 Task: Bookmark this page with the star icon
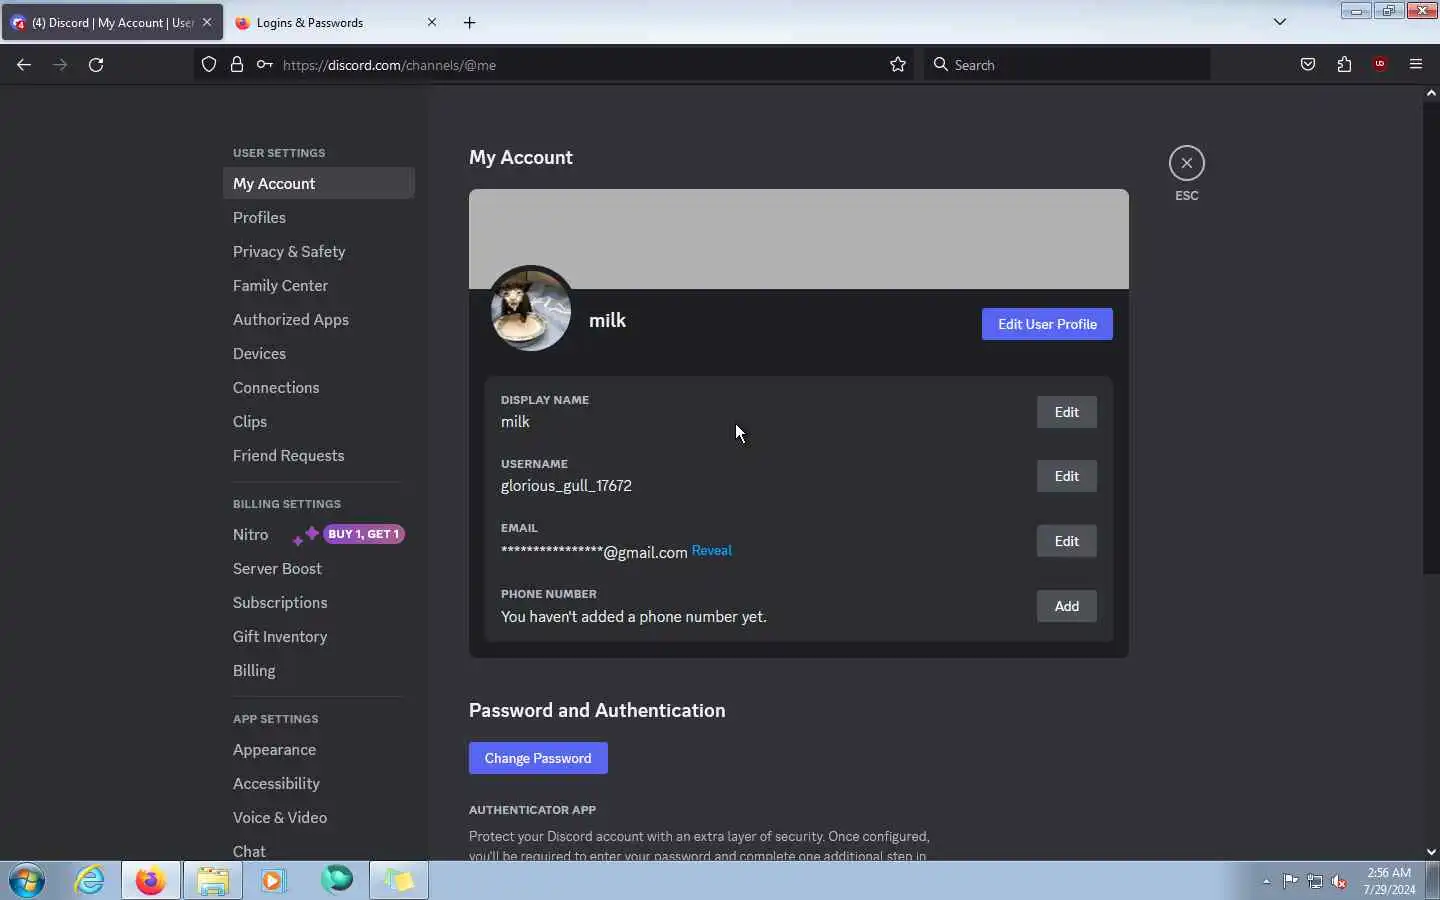[x=898, y=65]
